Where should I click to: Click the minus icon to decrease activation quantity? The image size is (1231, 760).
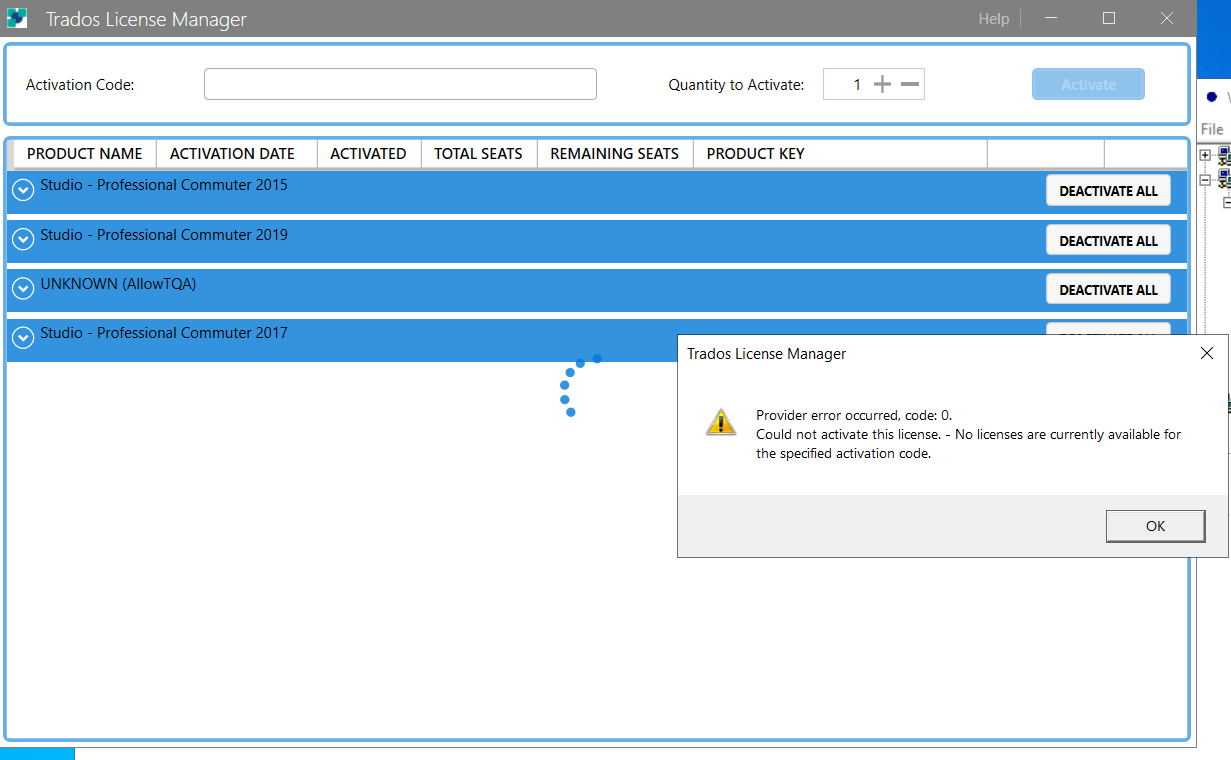click(x=911, y=84)
